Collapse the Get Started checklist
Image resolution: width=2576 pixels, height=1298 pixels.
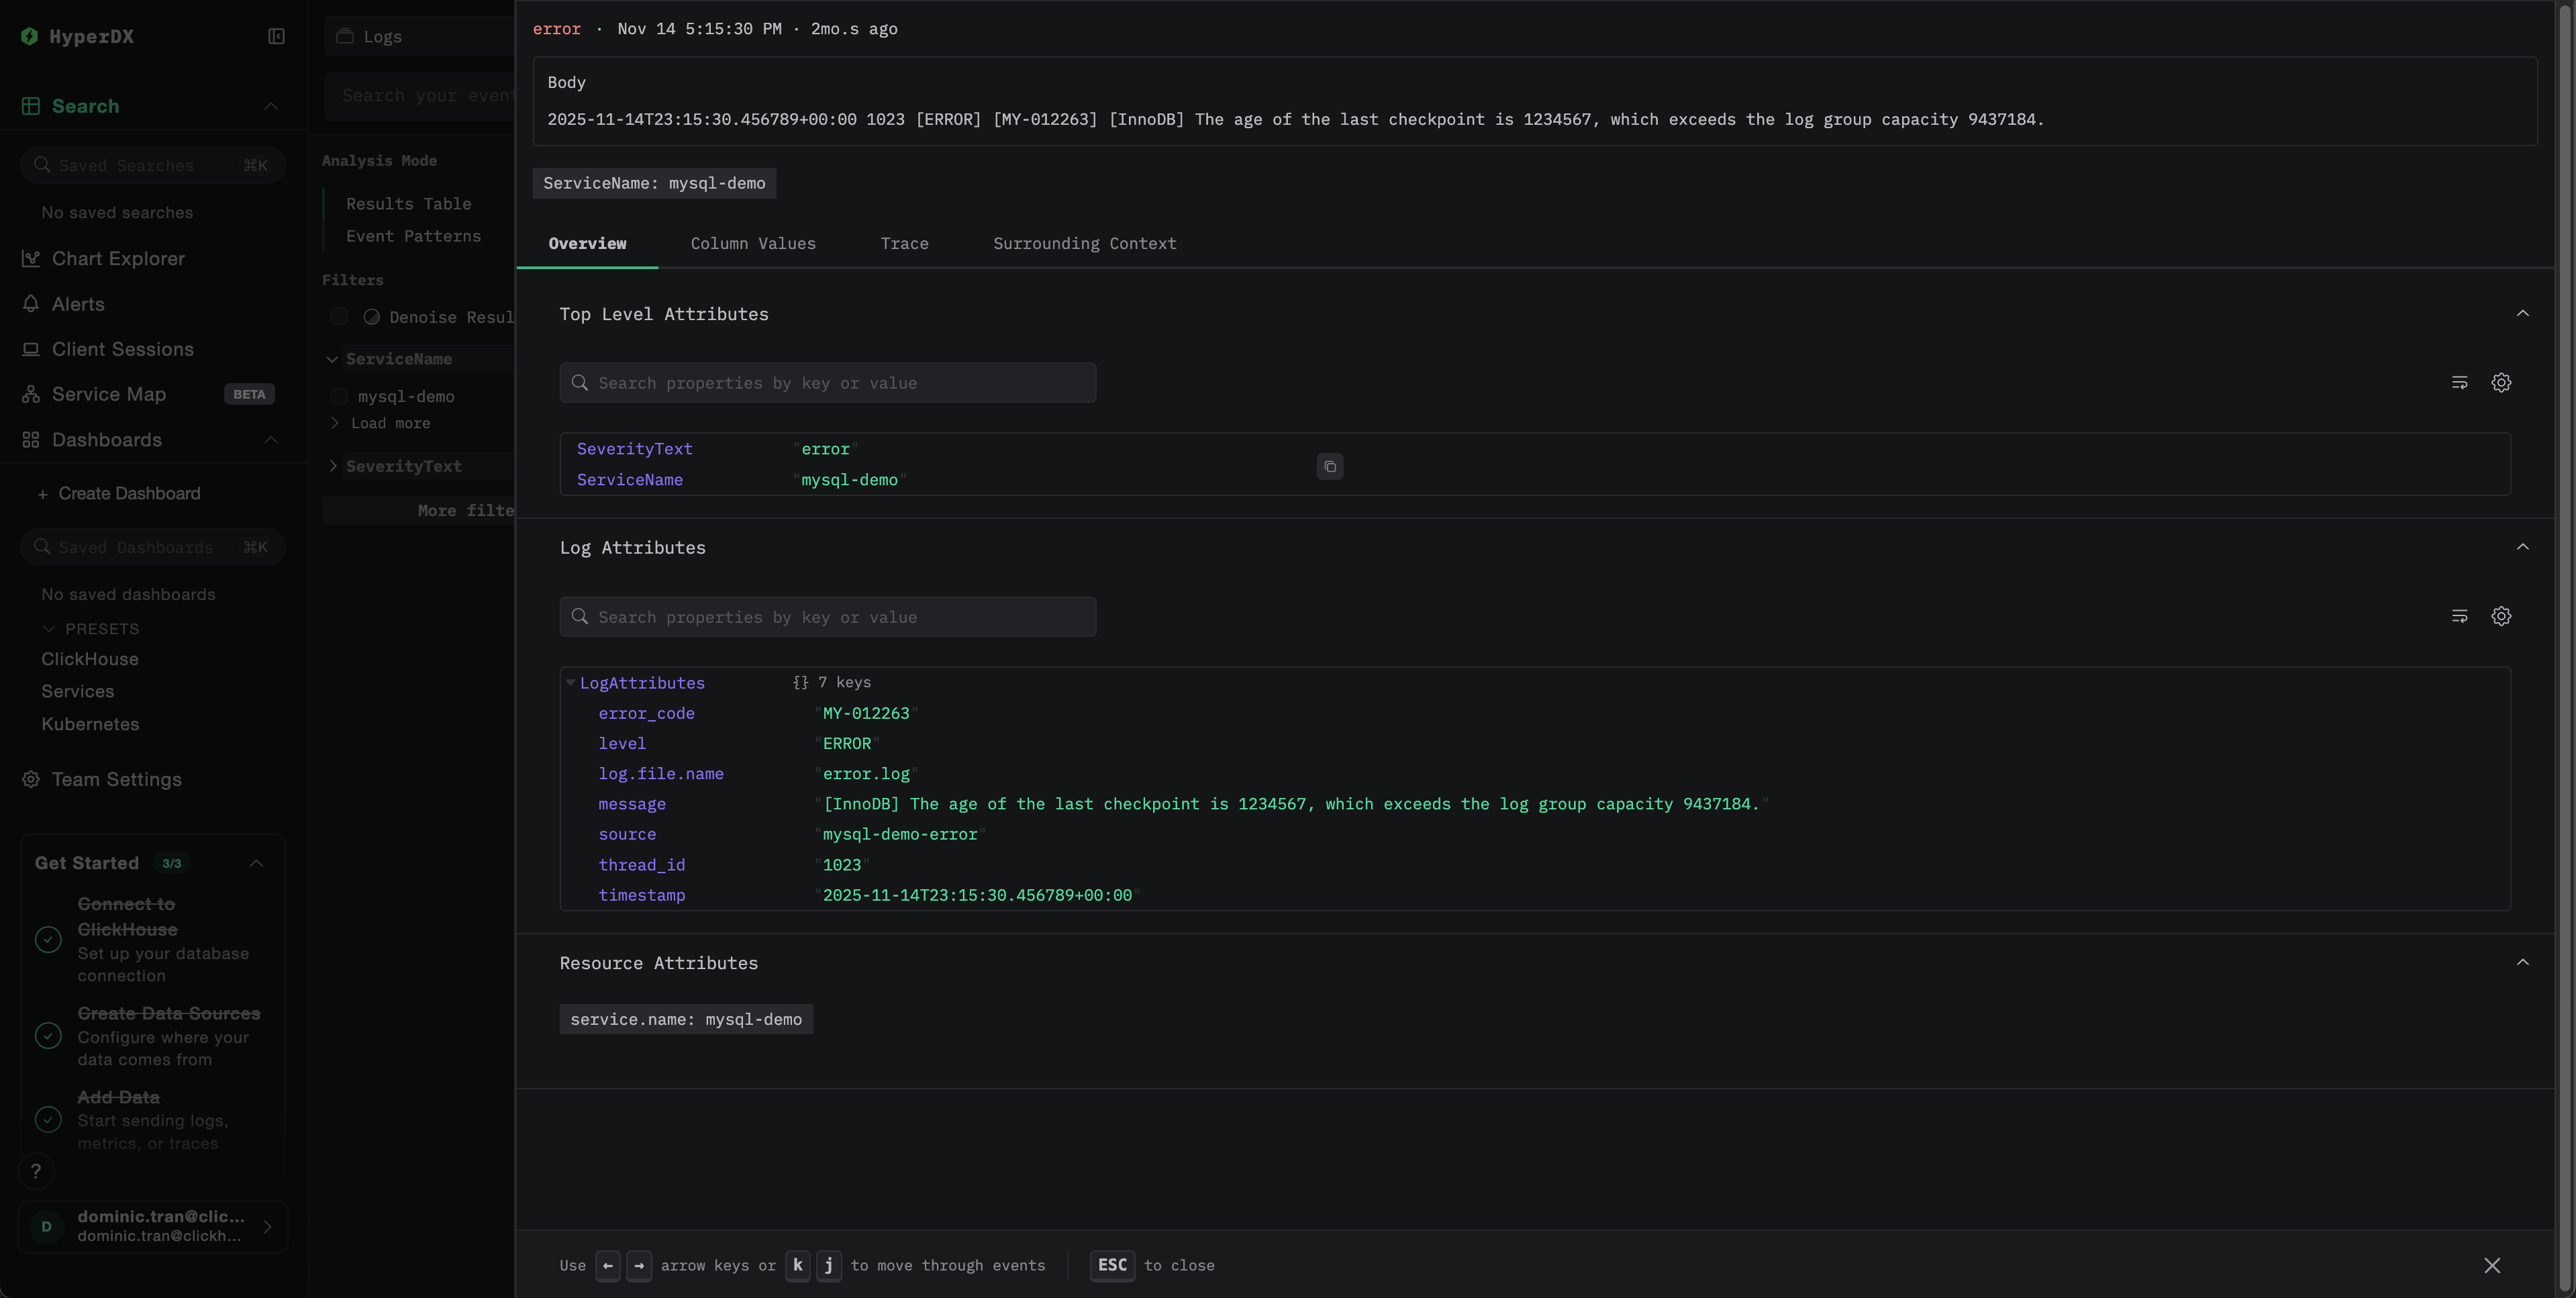256,863
